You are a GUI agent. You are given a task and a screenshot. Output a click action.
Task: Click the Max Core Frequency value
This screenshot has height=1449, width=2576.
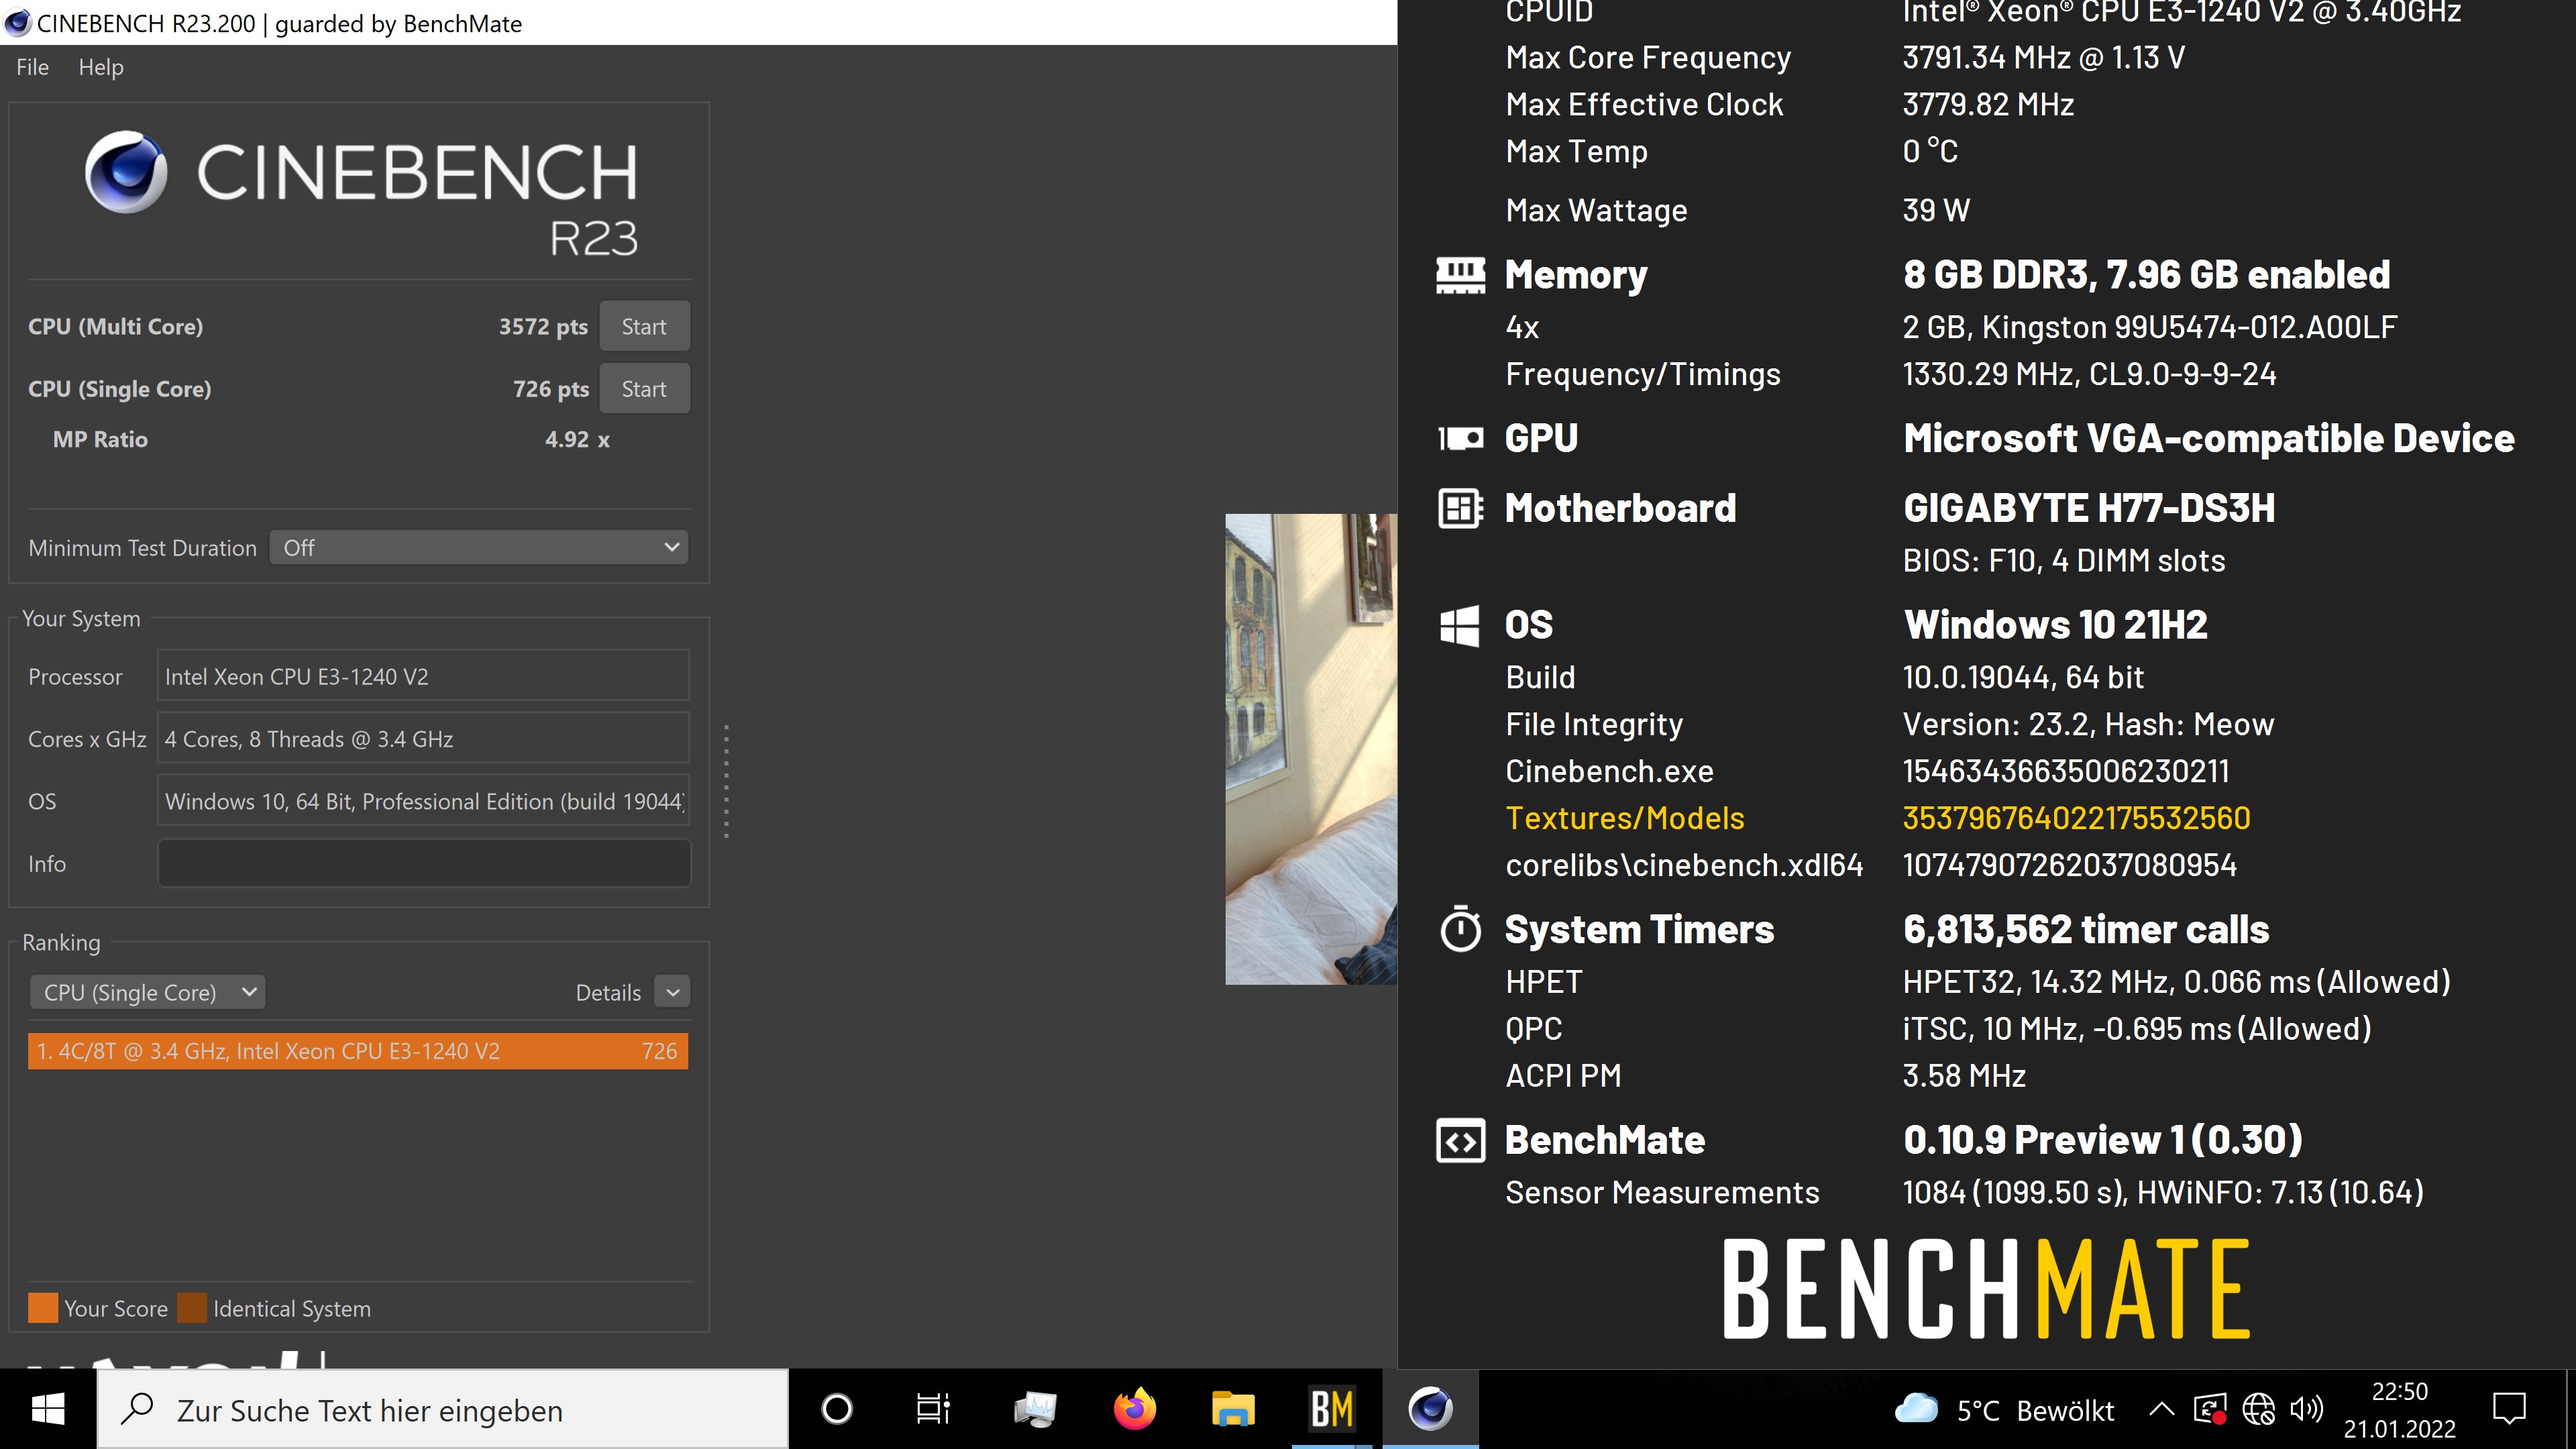coord(2043,57)
